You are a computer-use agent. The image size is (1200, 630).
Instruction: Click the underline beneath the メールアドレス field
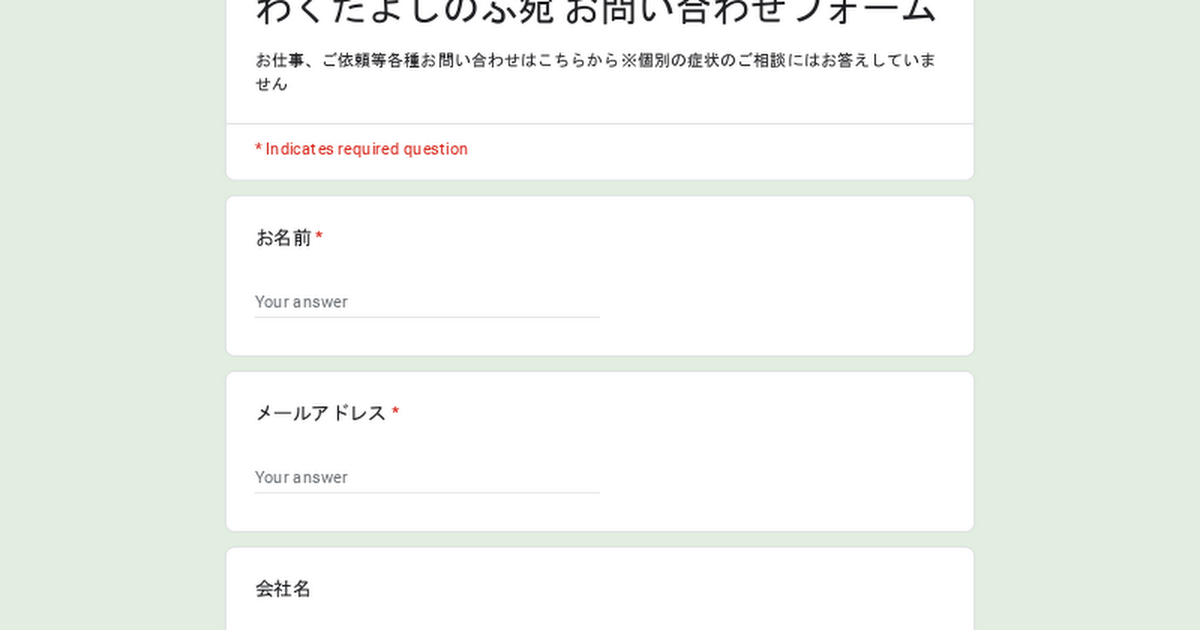click(426, 493)
